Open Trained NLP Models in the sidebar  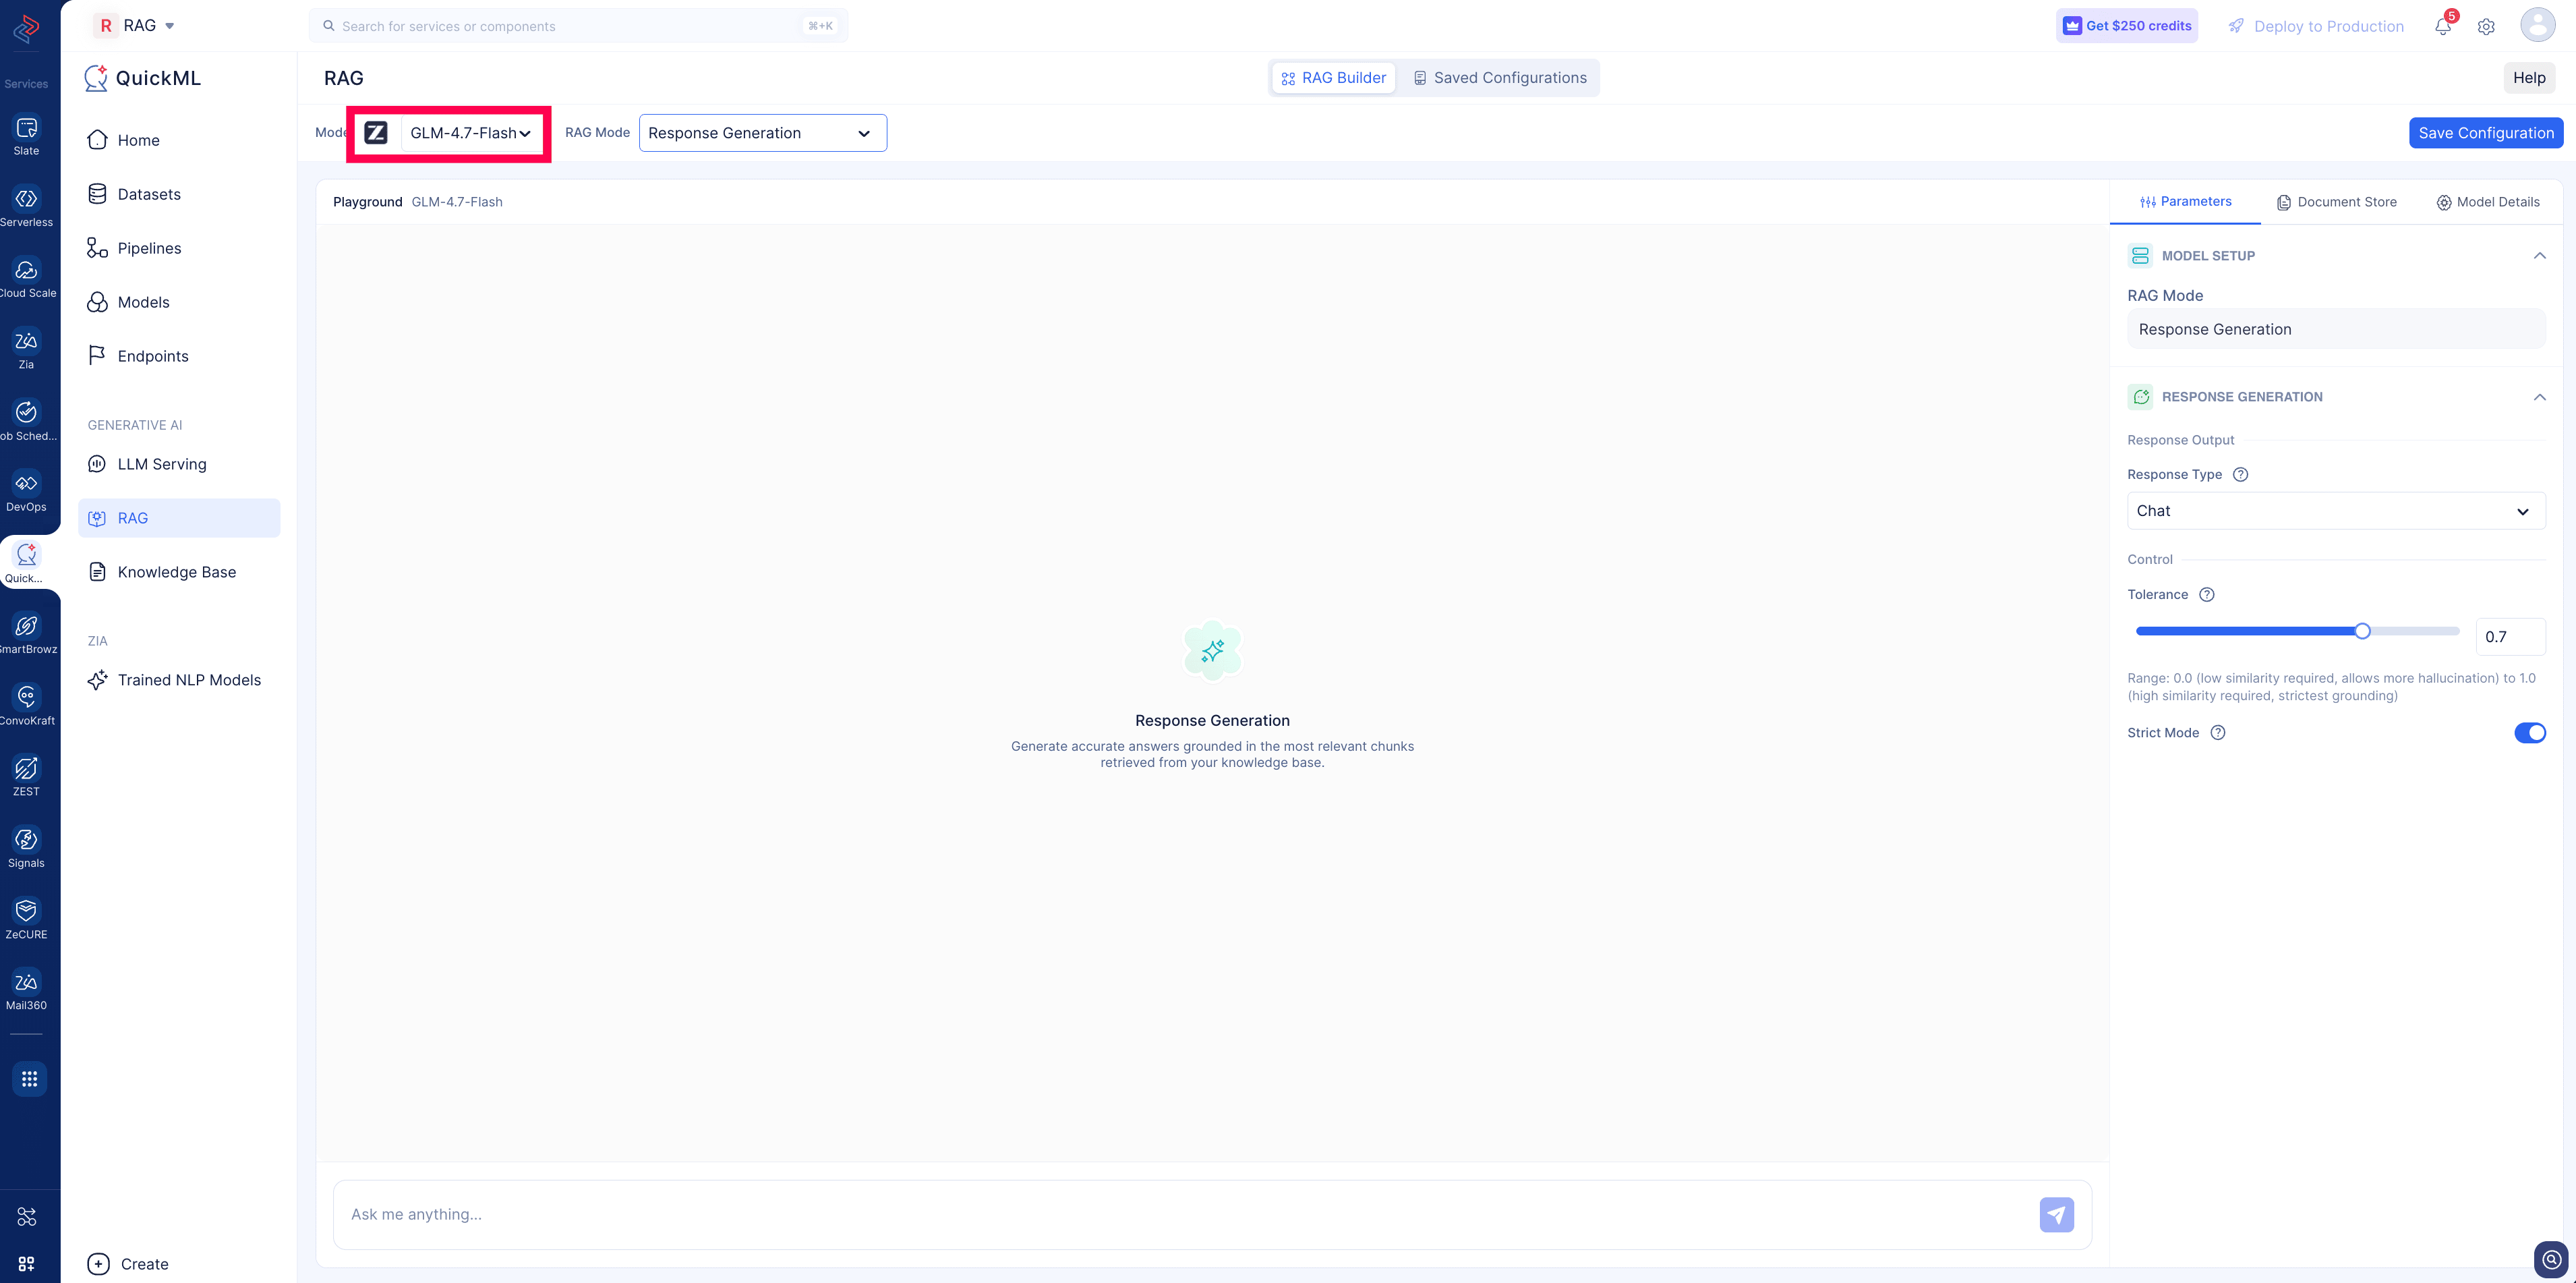pos(179,680)
